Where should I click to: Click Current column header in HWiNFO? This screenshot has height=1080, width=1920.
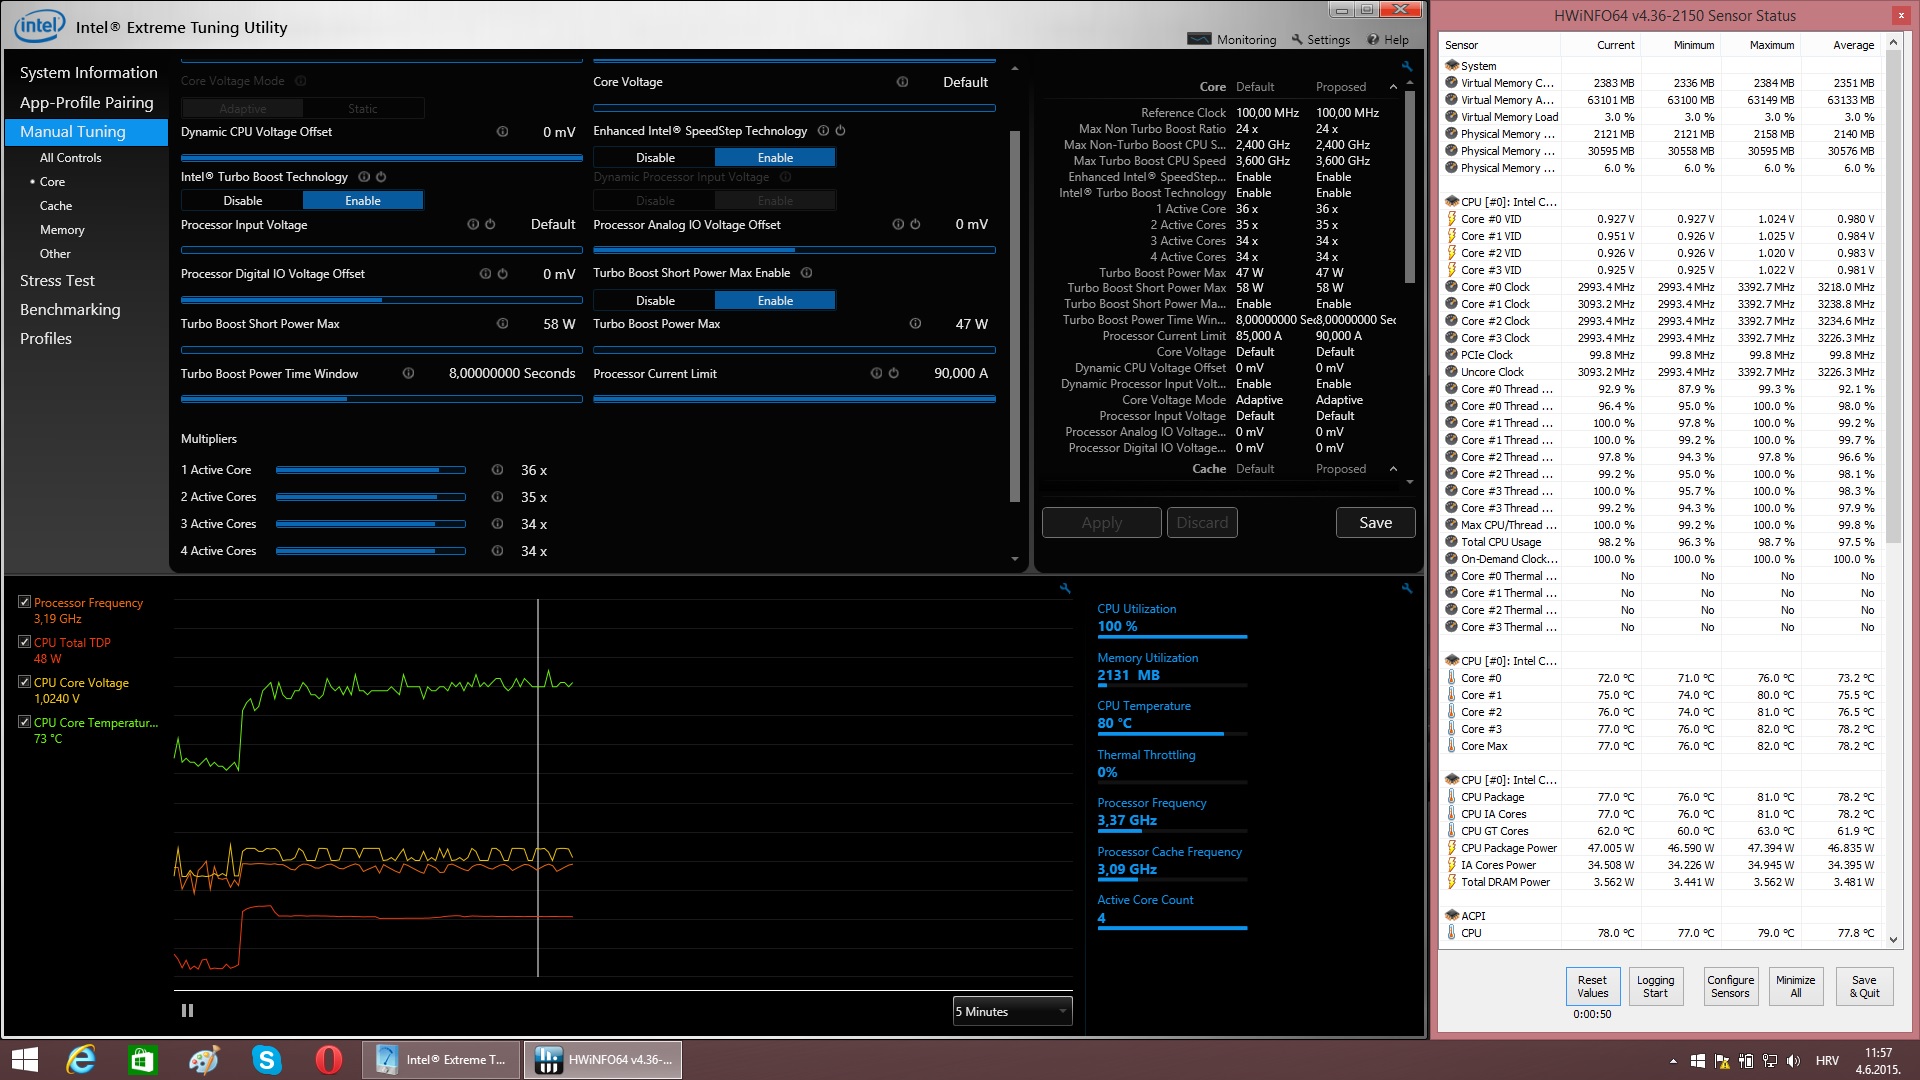tap(1615, 45)
